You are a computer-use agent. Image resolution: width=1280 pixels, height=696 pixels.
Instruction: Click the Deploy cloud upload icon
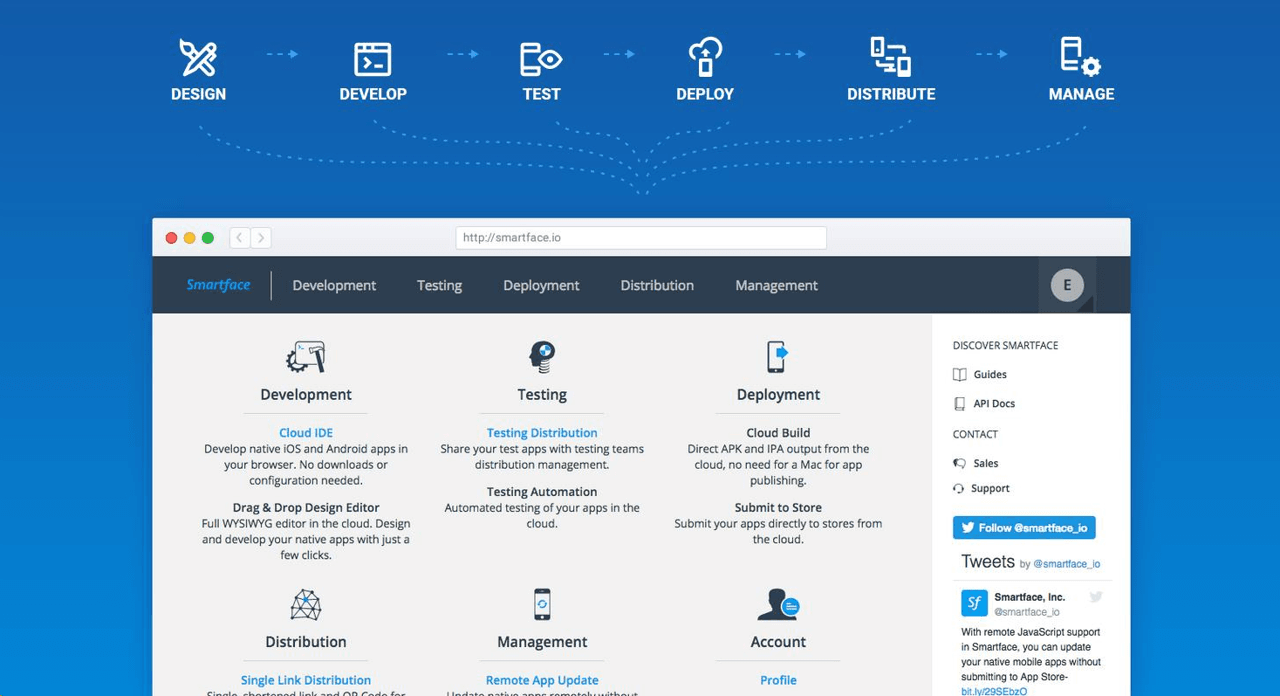(705, 57)
